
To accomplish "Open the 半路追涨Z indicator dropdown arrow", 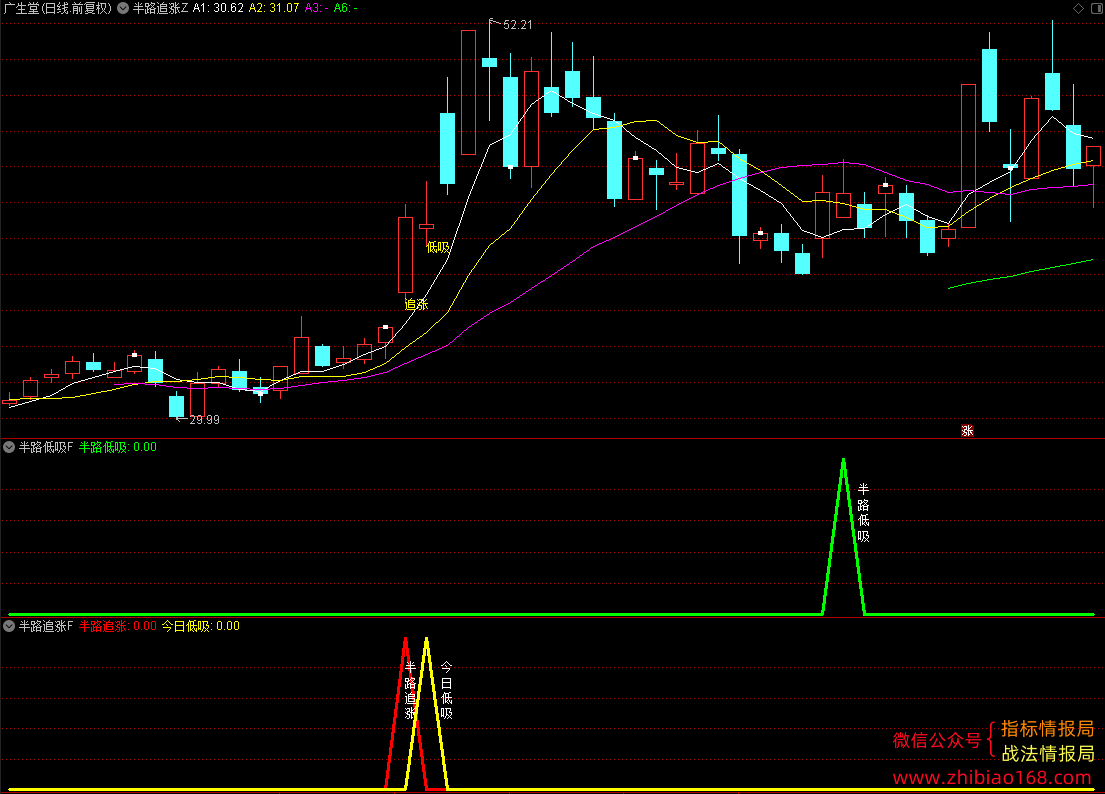I will 123,8.
